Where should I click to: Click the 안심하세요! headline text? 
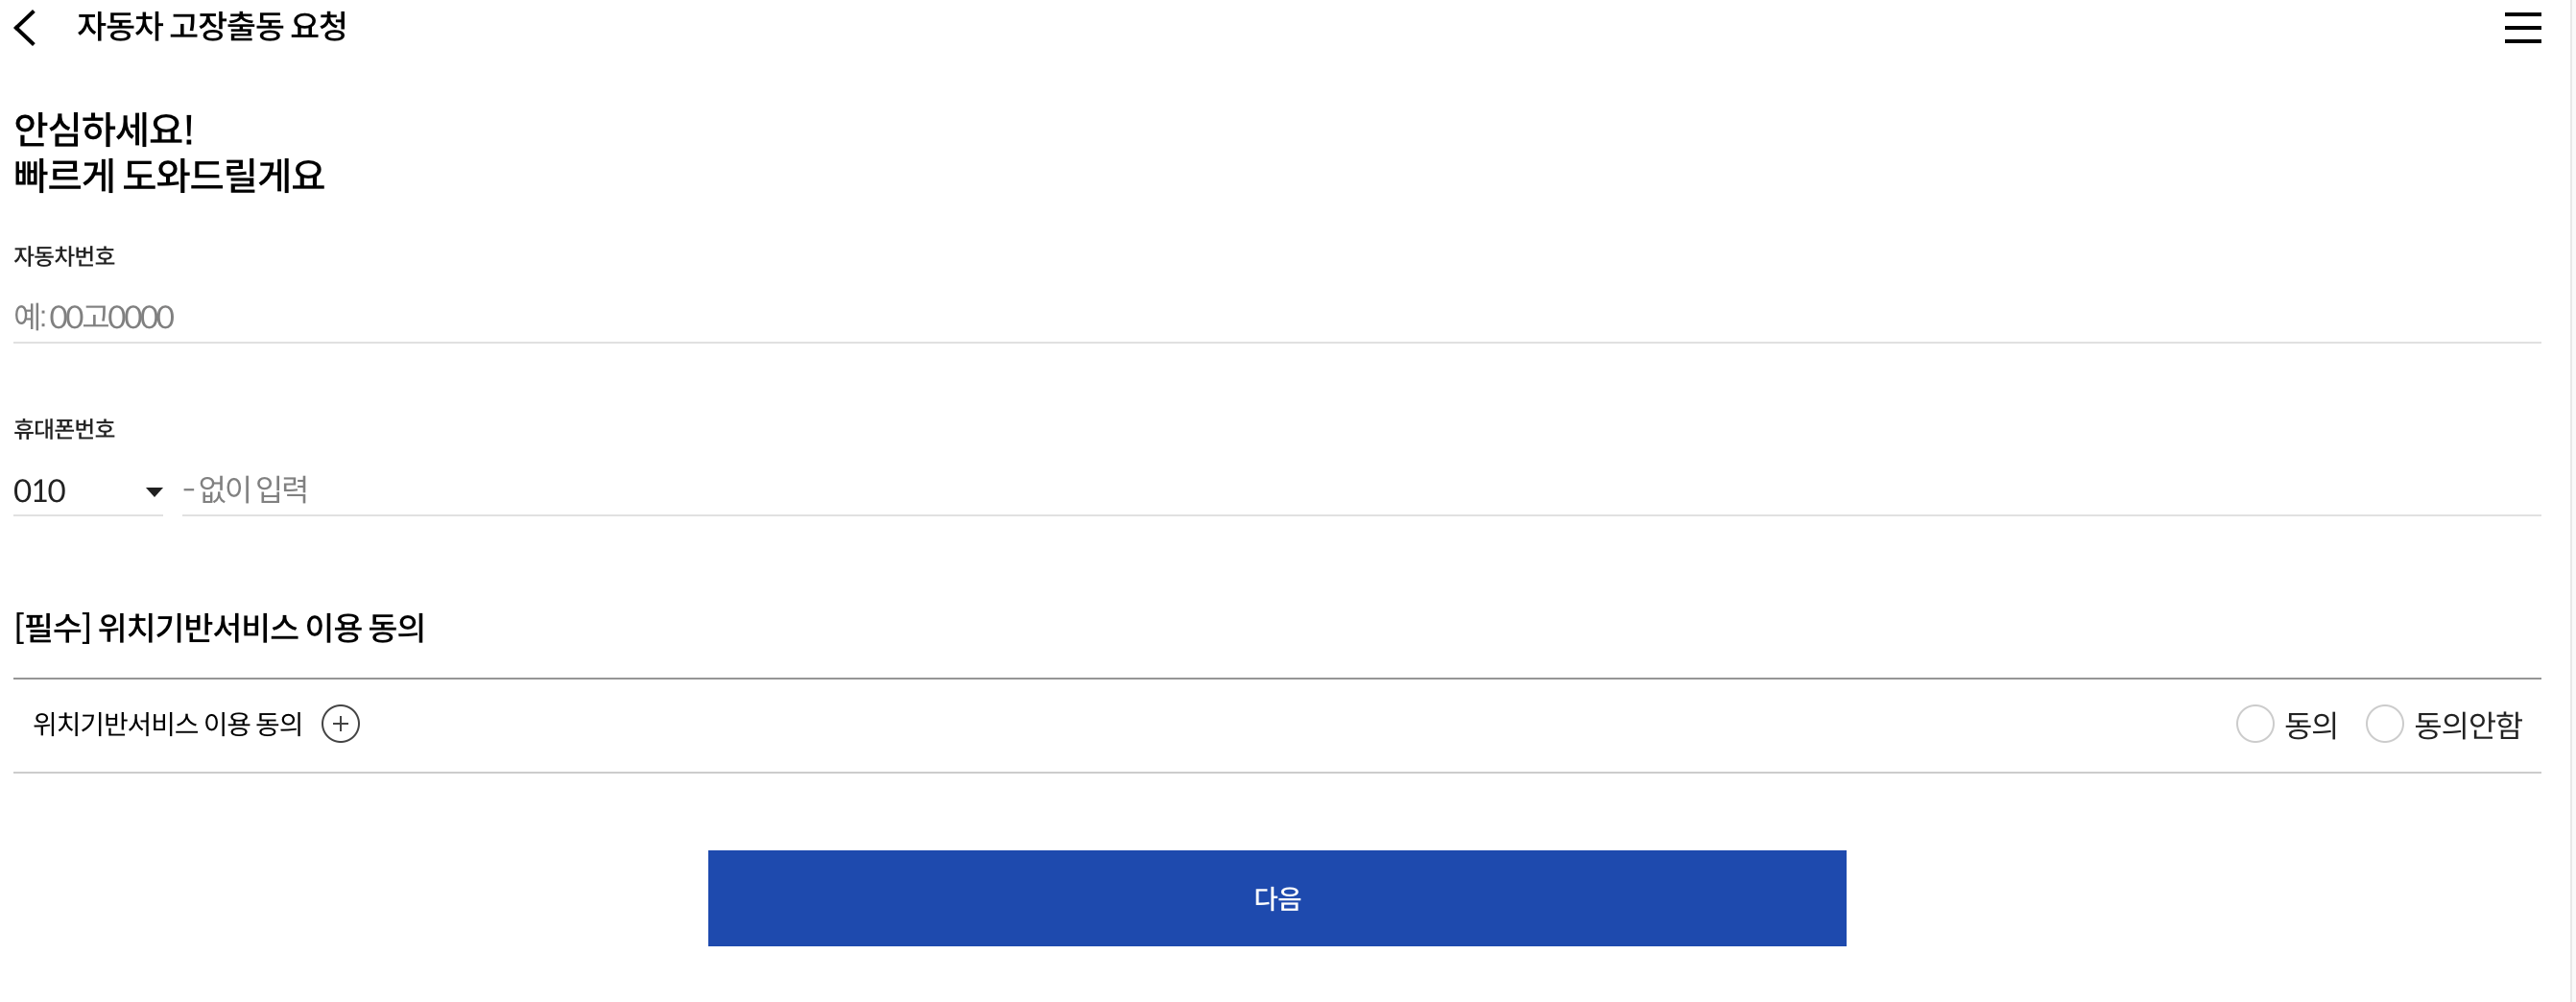point(104,130)
